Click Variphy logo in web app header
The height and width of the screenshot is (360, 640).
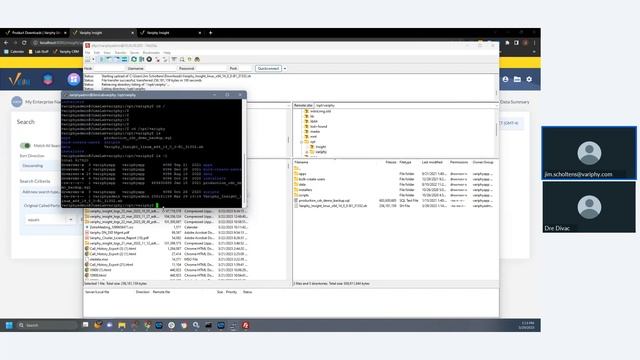tap(19, 79)
